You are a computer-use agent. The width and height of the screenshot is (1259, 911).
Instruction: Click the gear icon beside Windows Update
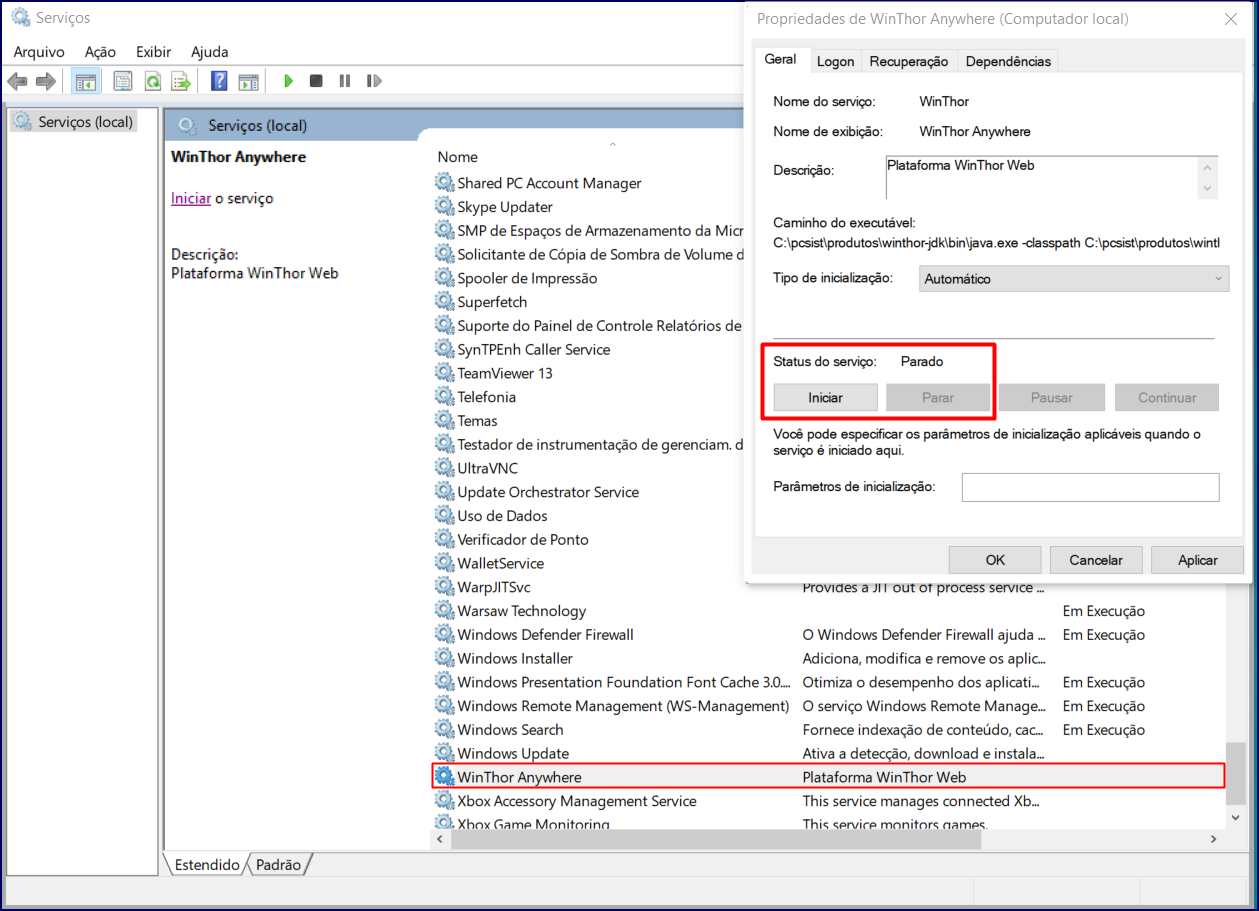tap(444, 752)
